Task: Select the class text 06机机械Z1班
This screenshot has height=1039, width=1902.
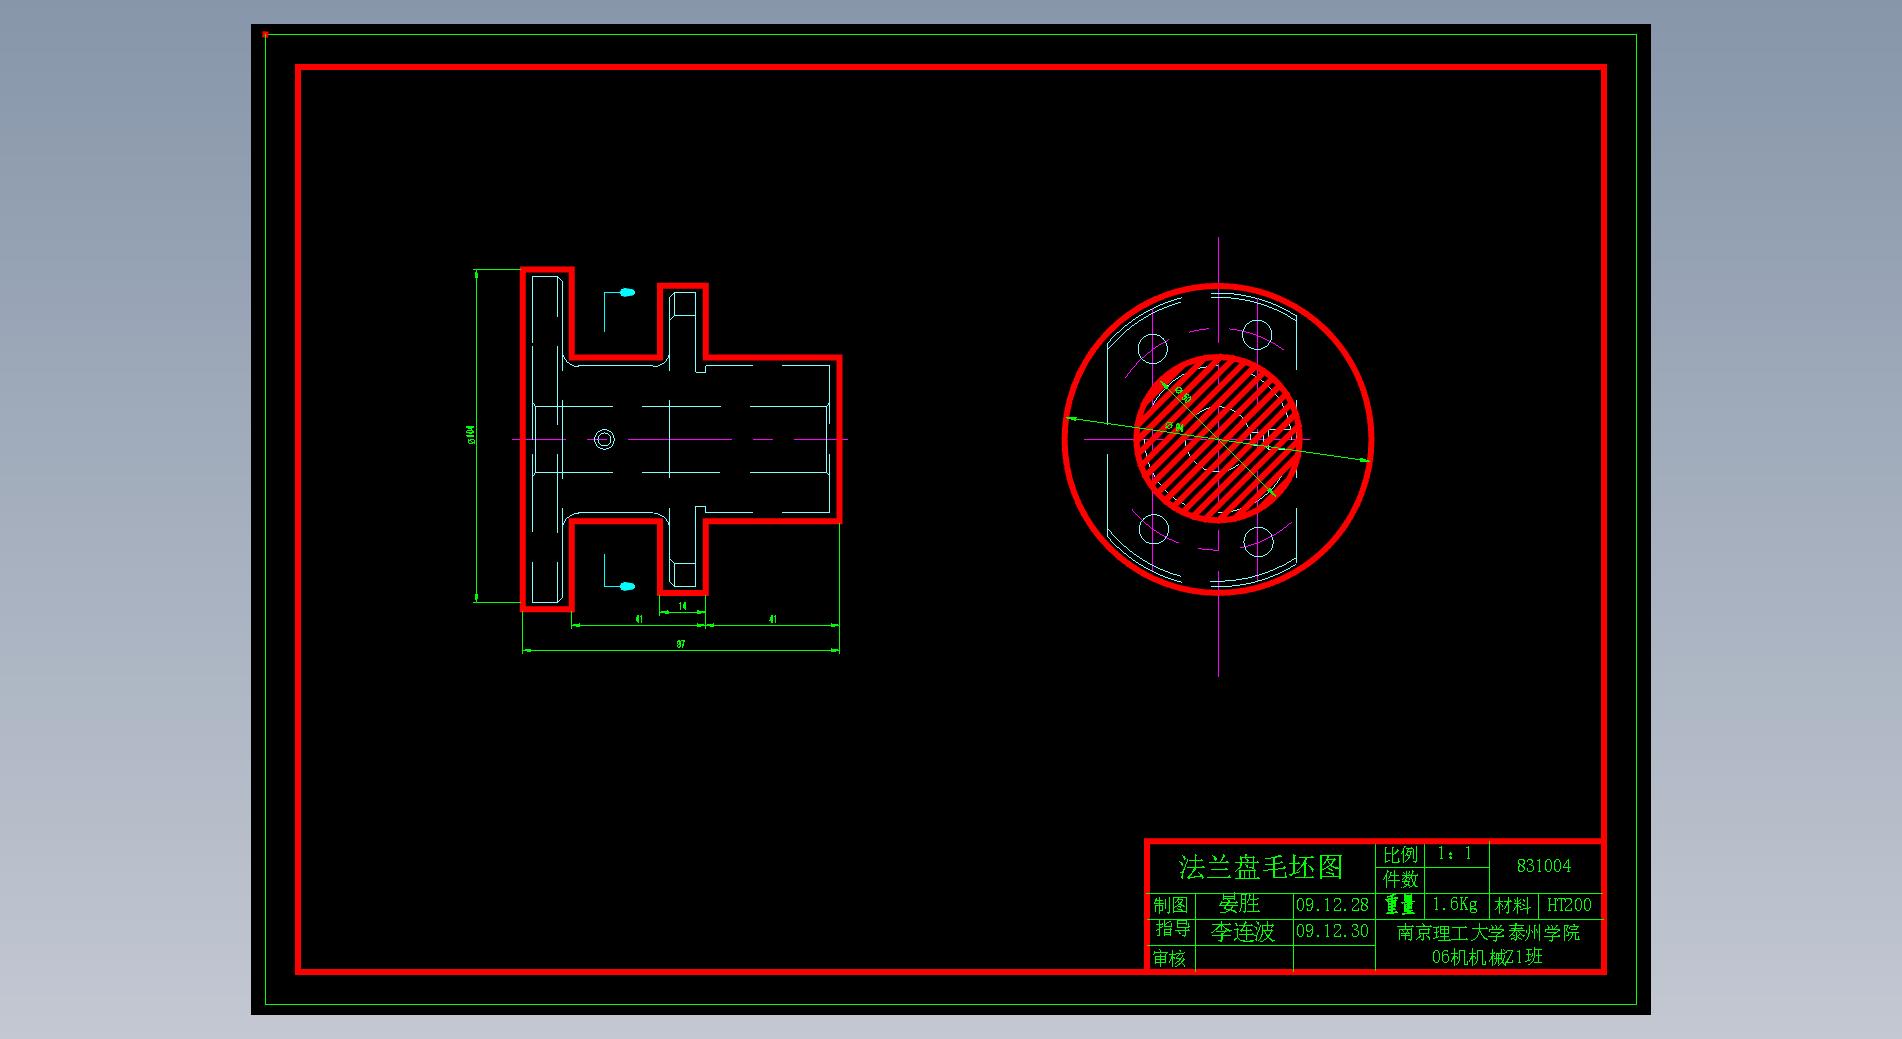Action: (x=1487, y=957)
